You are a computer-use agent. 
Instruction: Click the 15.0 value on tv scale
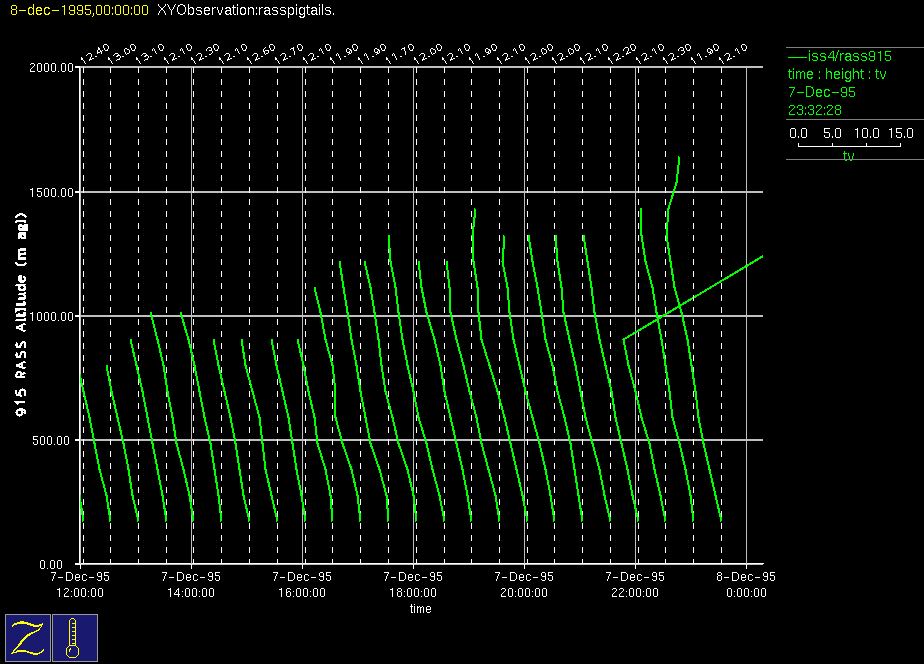(x=900, y=133)
